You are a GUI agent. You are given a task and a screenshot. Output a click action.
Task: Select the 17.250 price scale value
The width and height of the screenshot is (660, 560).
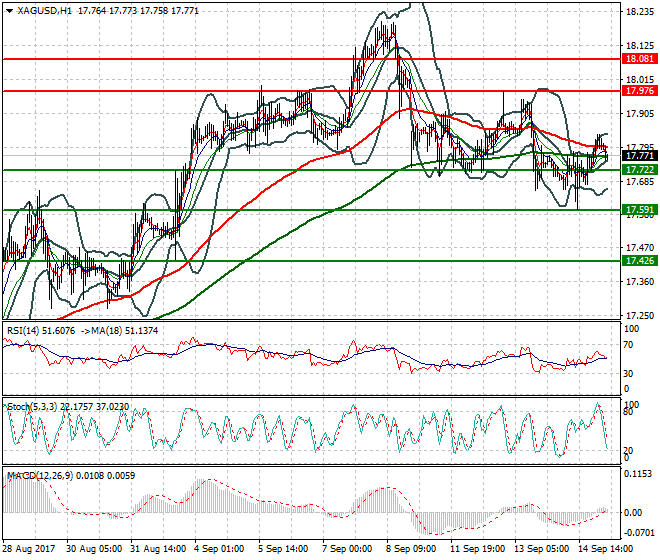[x=640, y=315]
